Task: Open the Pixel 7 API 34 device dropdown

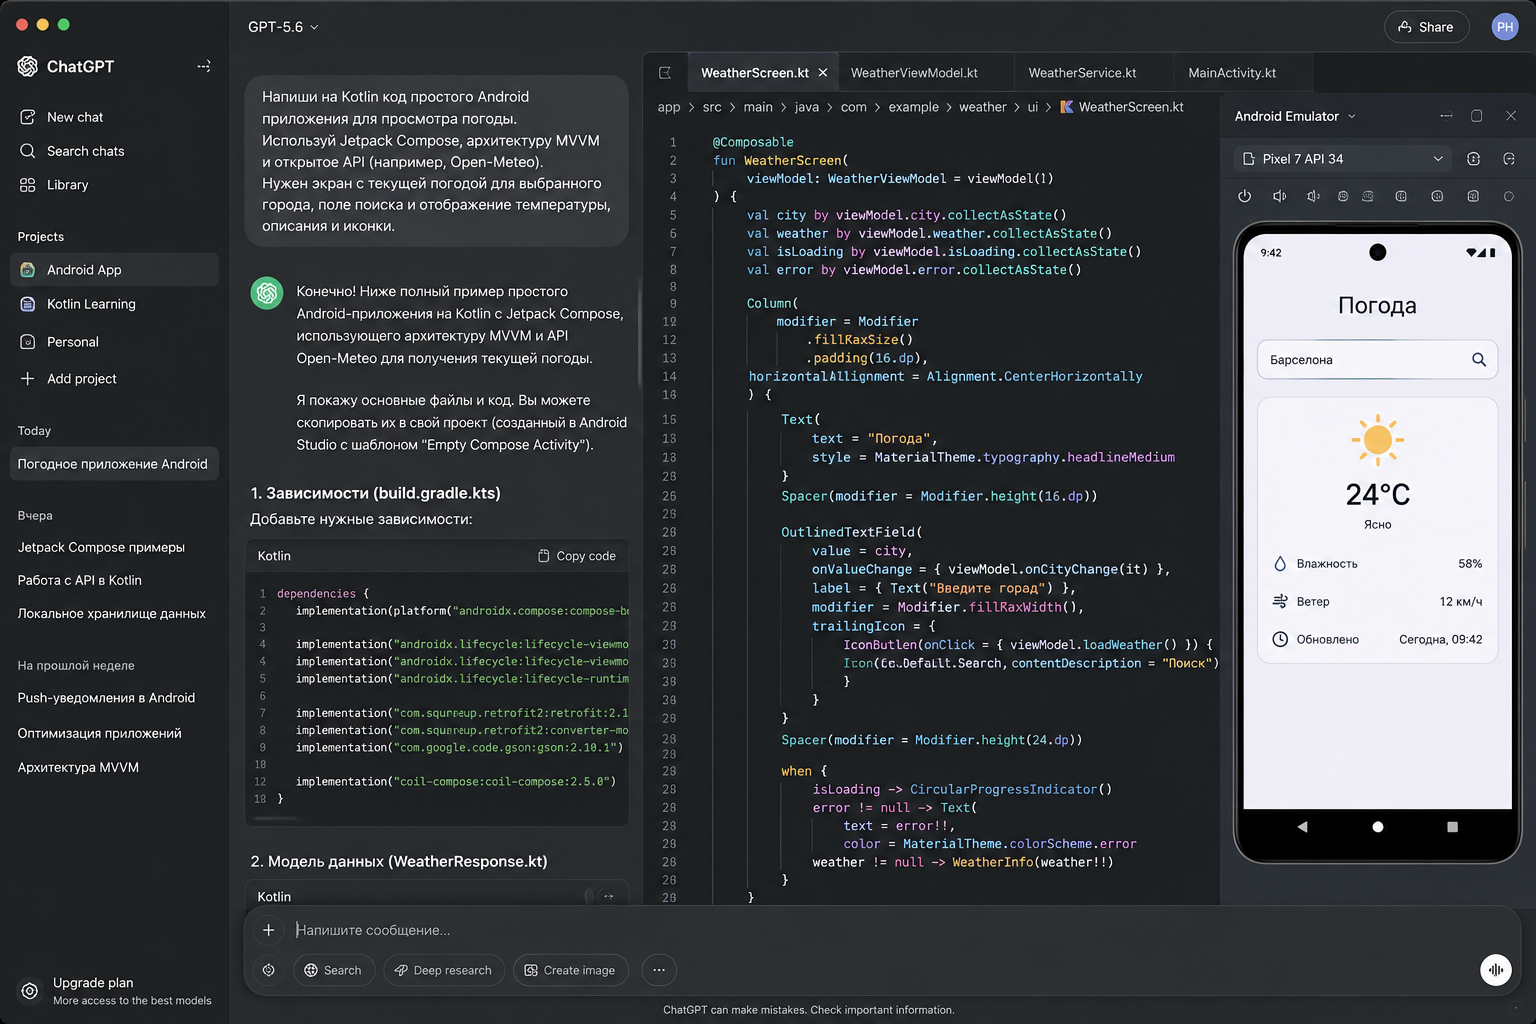Action: pos(1343,159)
